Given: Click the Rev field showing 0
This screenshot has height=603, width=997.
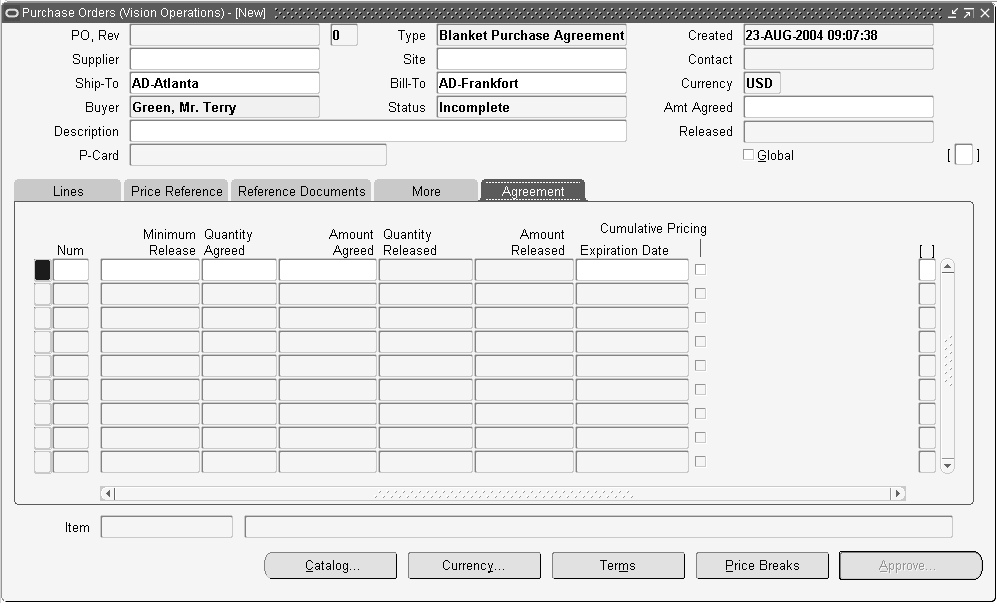Looking at the screenshot, I should pos(344,35).
